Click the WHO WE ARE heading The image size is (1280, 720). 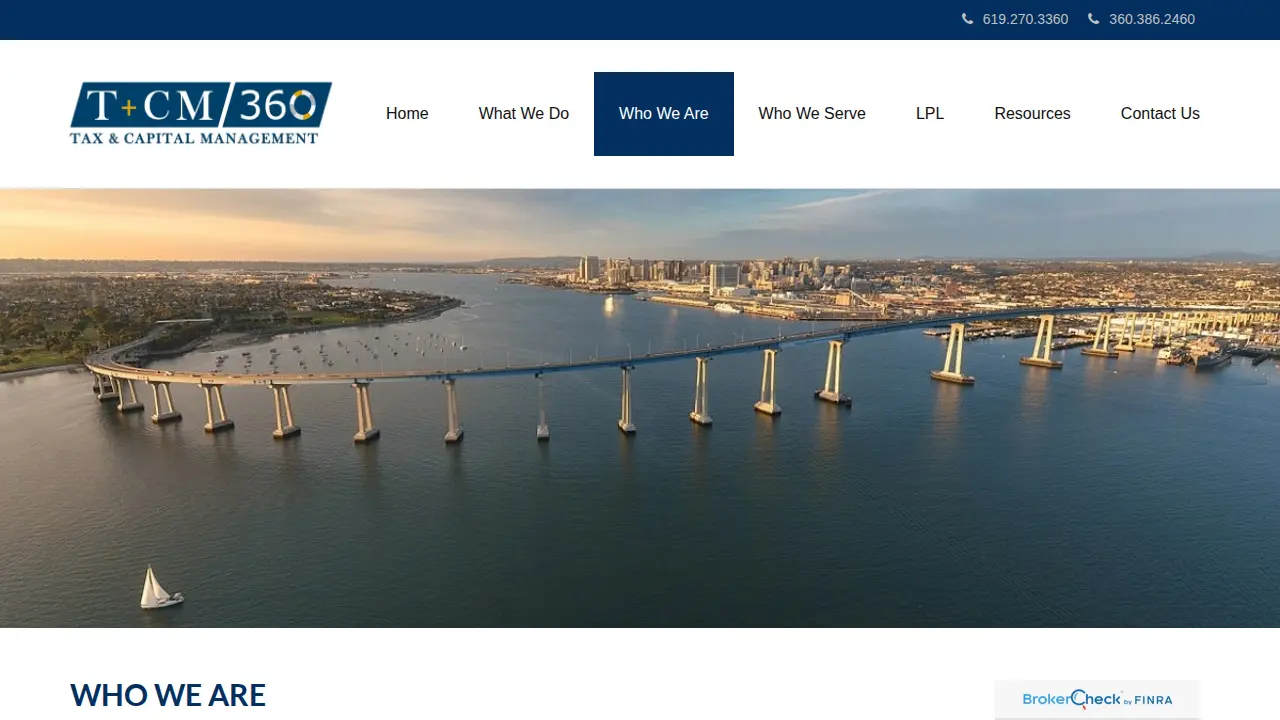click(168, 695)
